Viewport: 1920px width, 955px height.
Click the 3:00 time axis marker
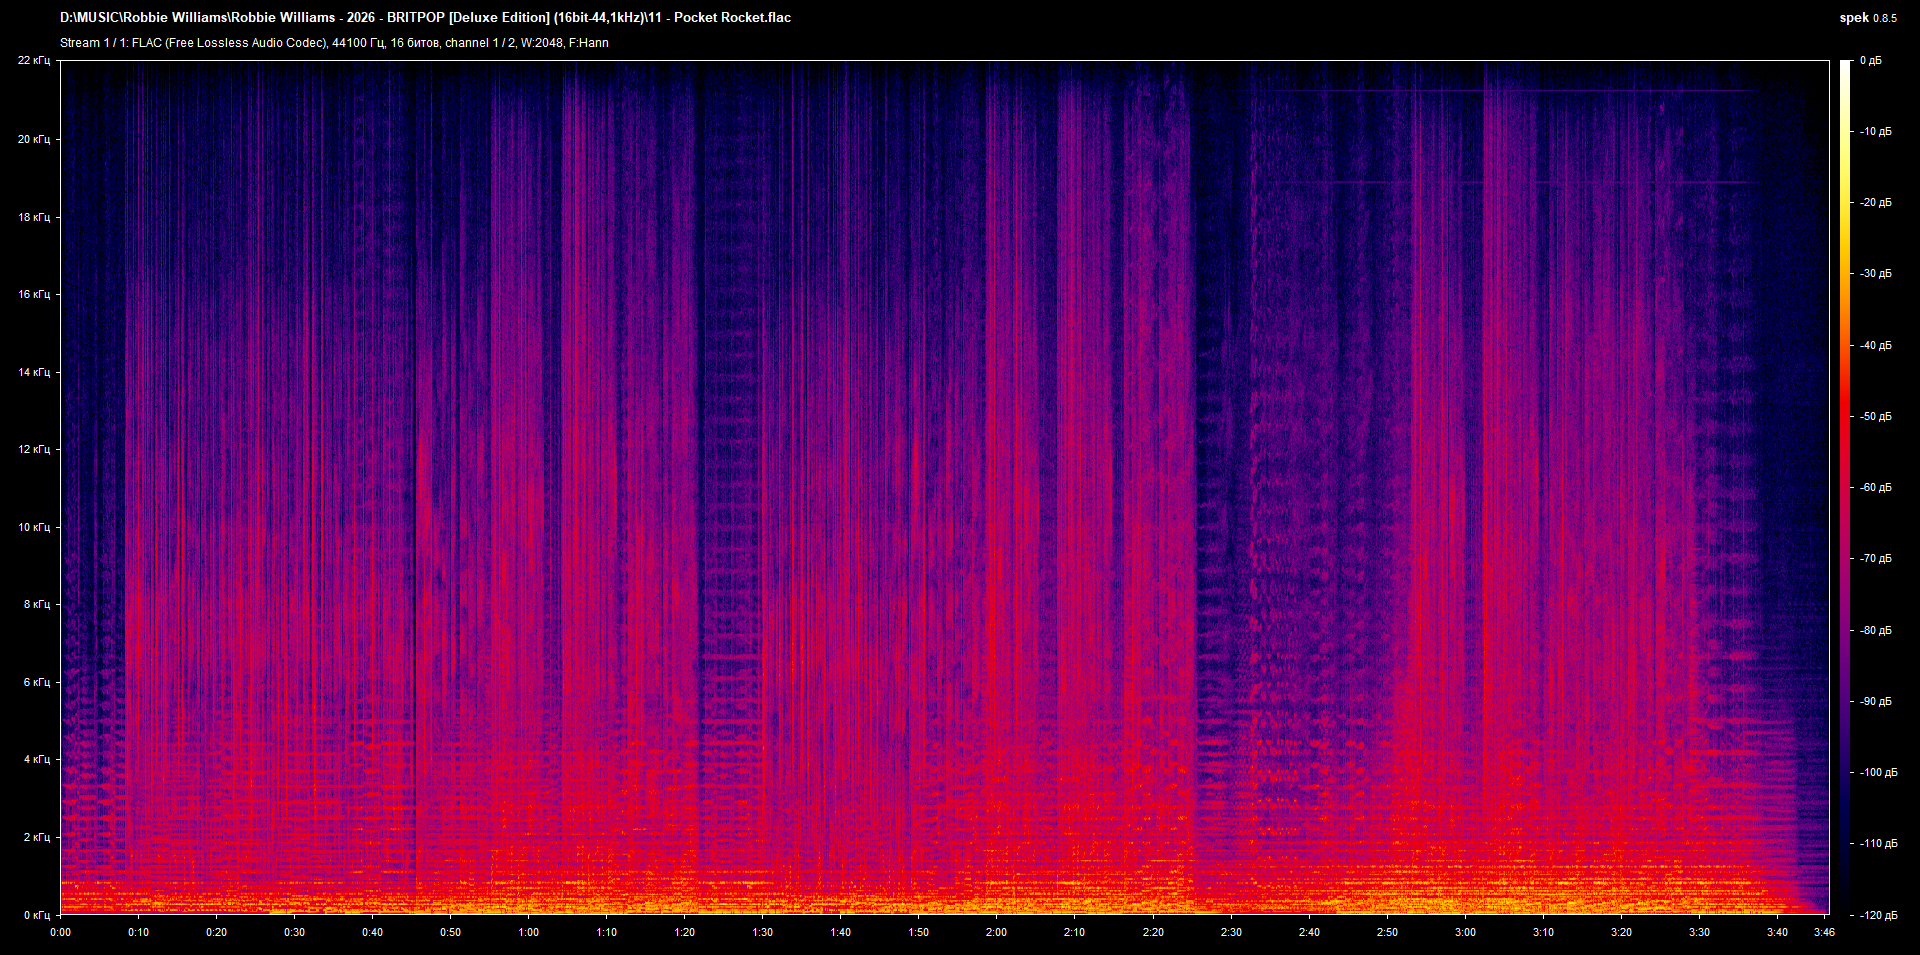[1465, 932]
